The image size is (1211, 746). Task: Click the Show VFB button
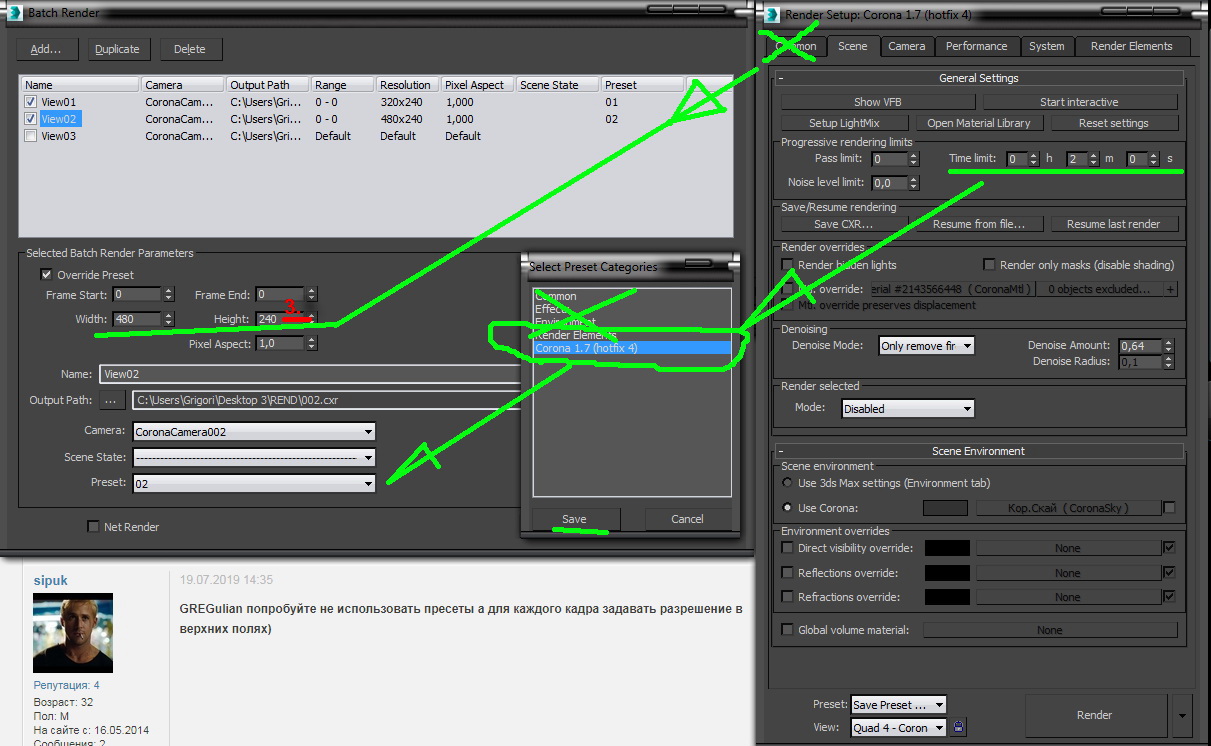point(877,102)
